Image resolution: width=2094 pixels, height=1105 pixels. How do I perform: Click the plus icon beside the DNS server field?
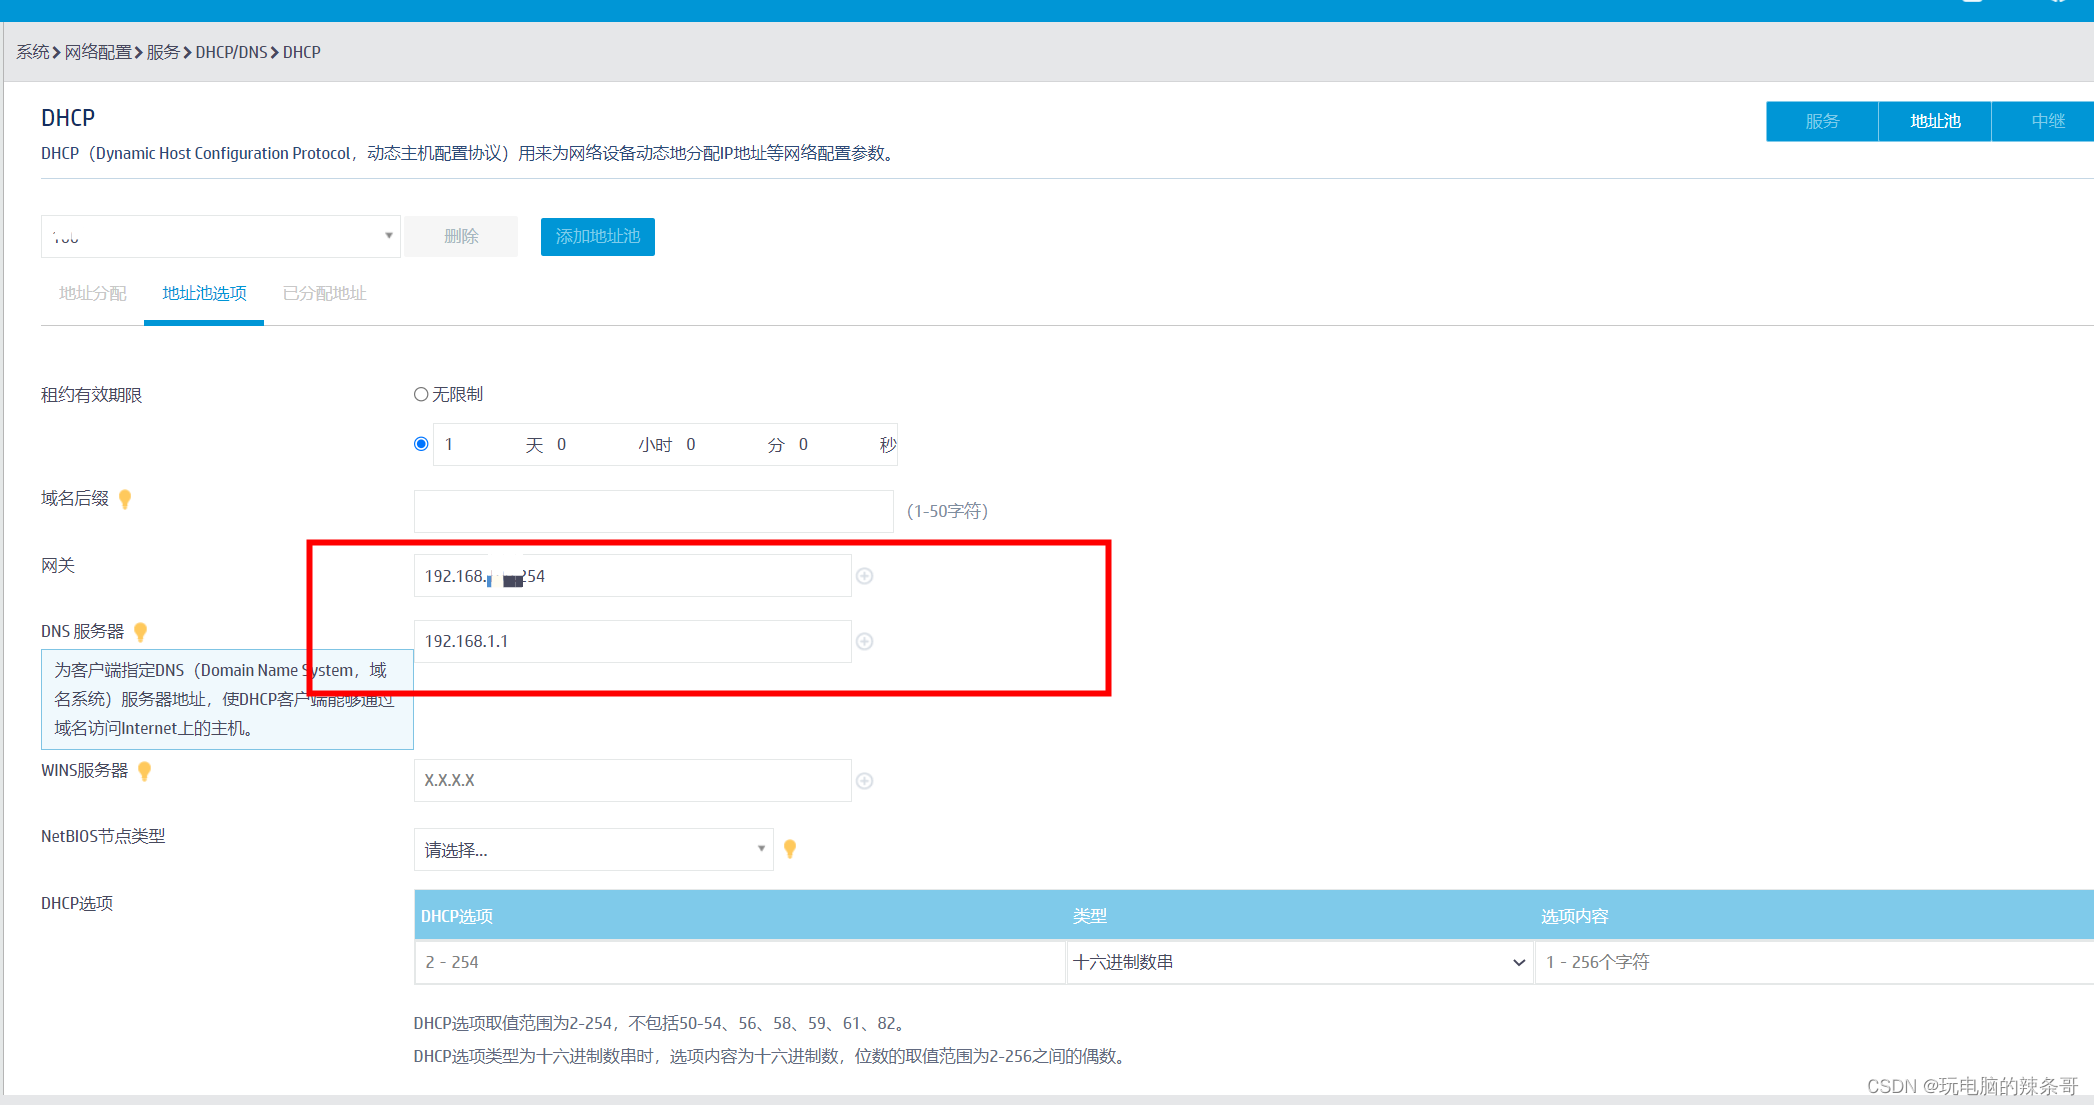[865, 641]
